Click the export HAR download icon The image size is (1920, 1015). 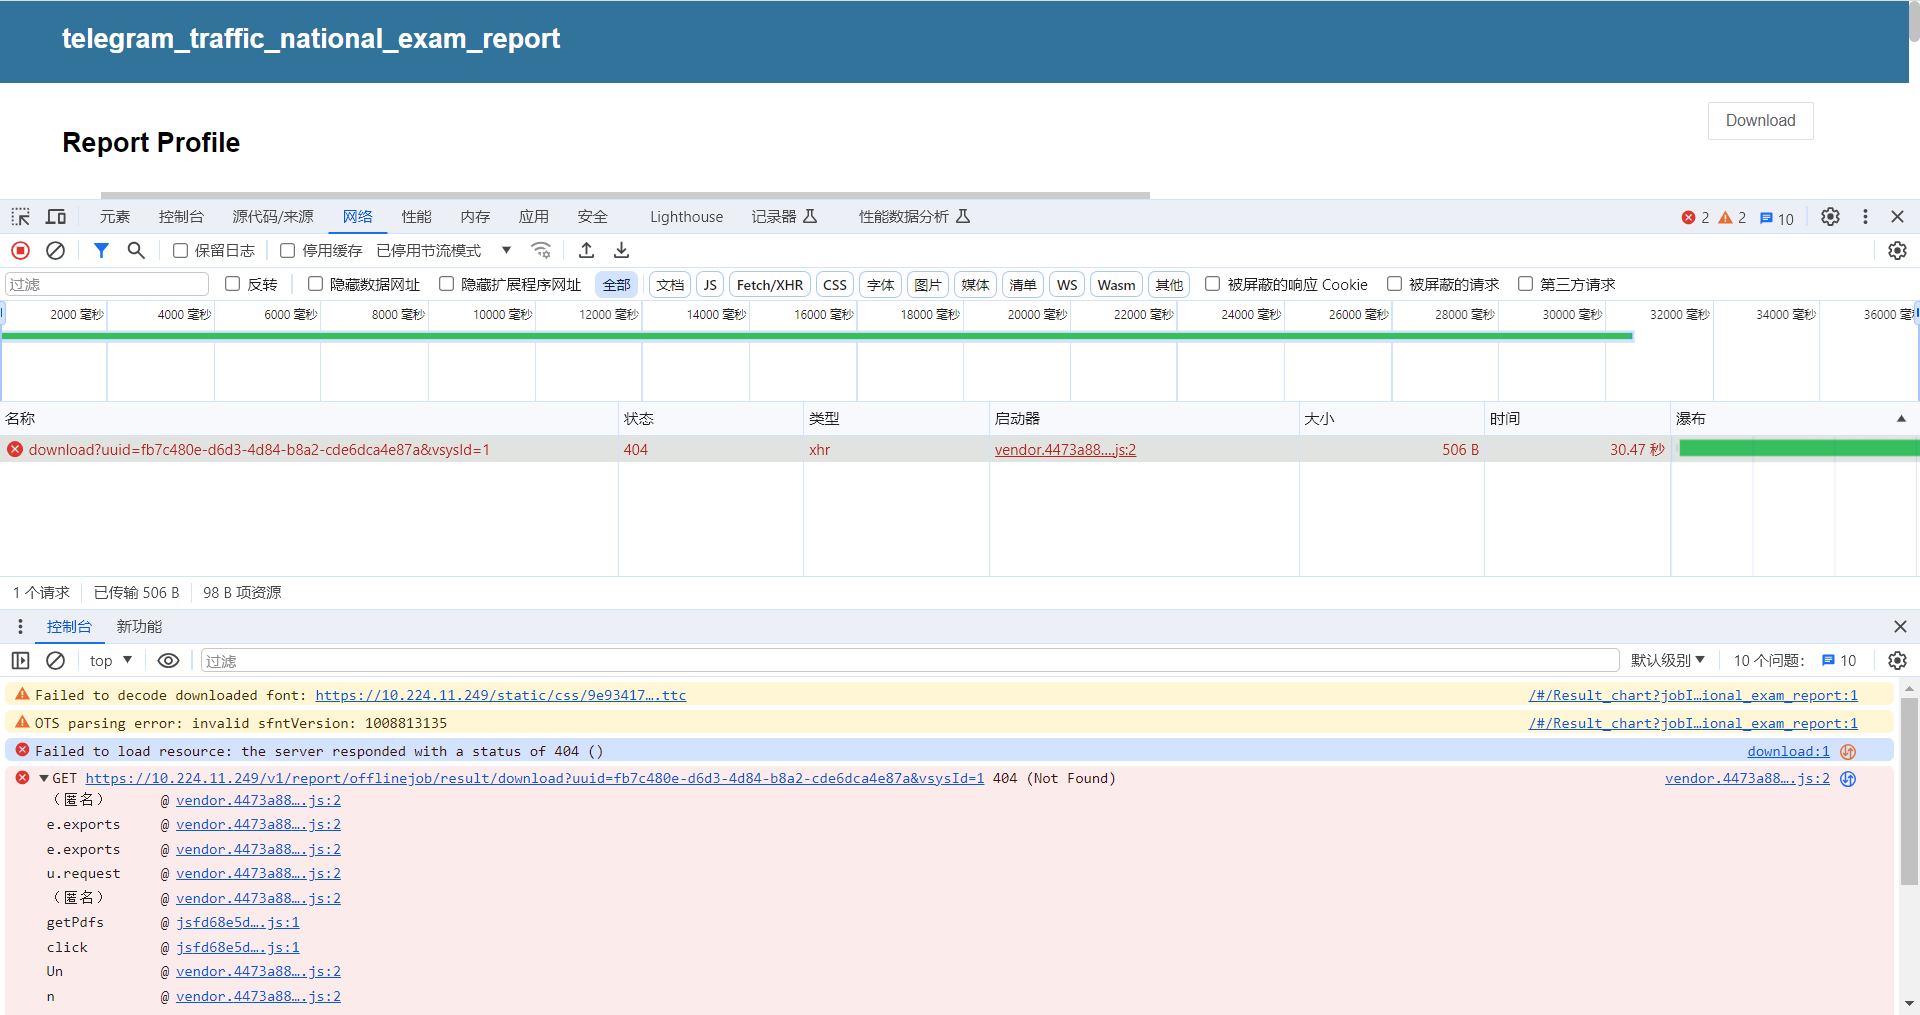pyautogui.click(x=621, y=251)
